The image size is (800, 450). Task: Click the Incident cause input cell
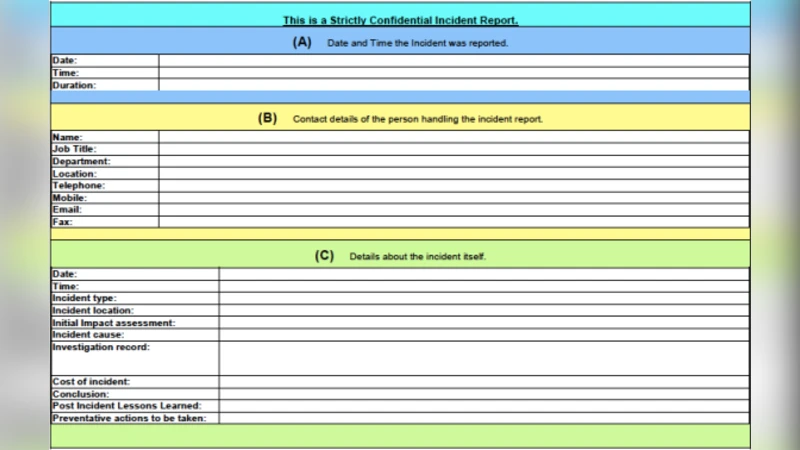point(483,335)
